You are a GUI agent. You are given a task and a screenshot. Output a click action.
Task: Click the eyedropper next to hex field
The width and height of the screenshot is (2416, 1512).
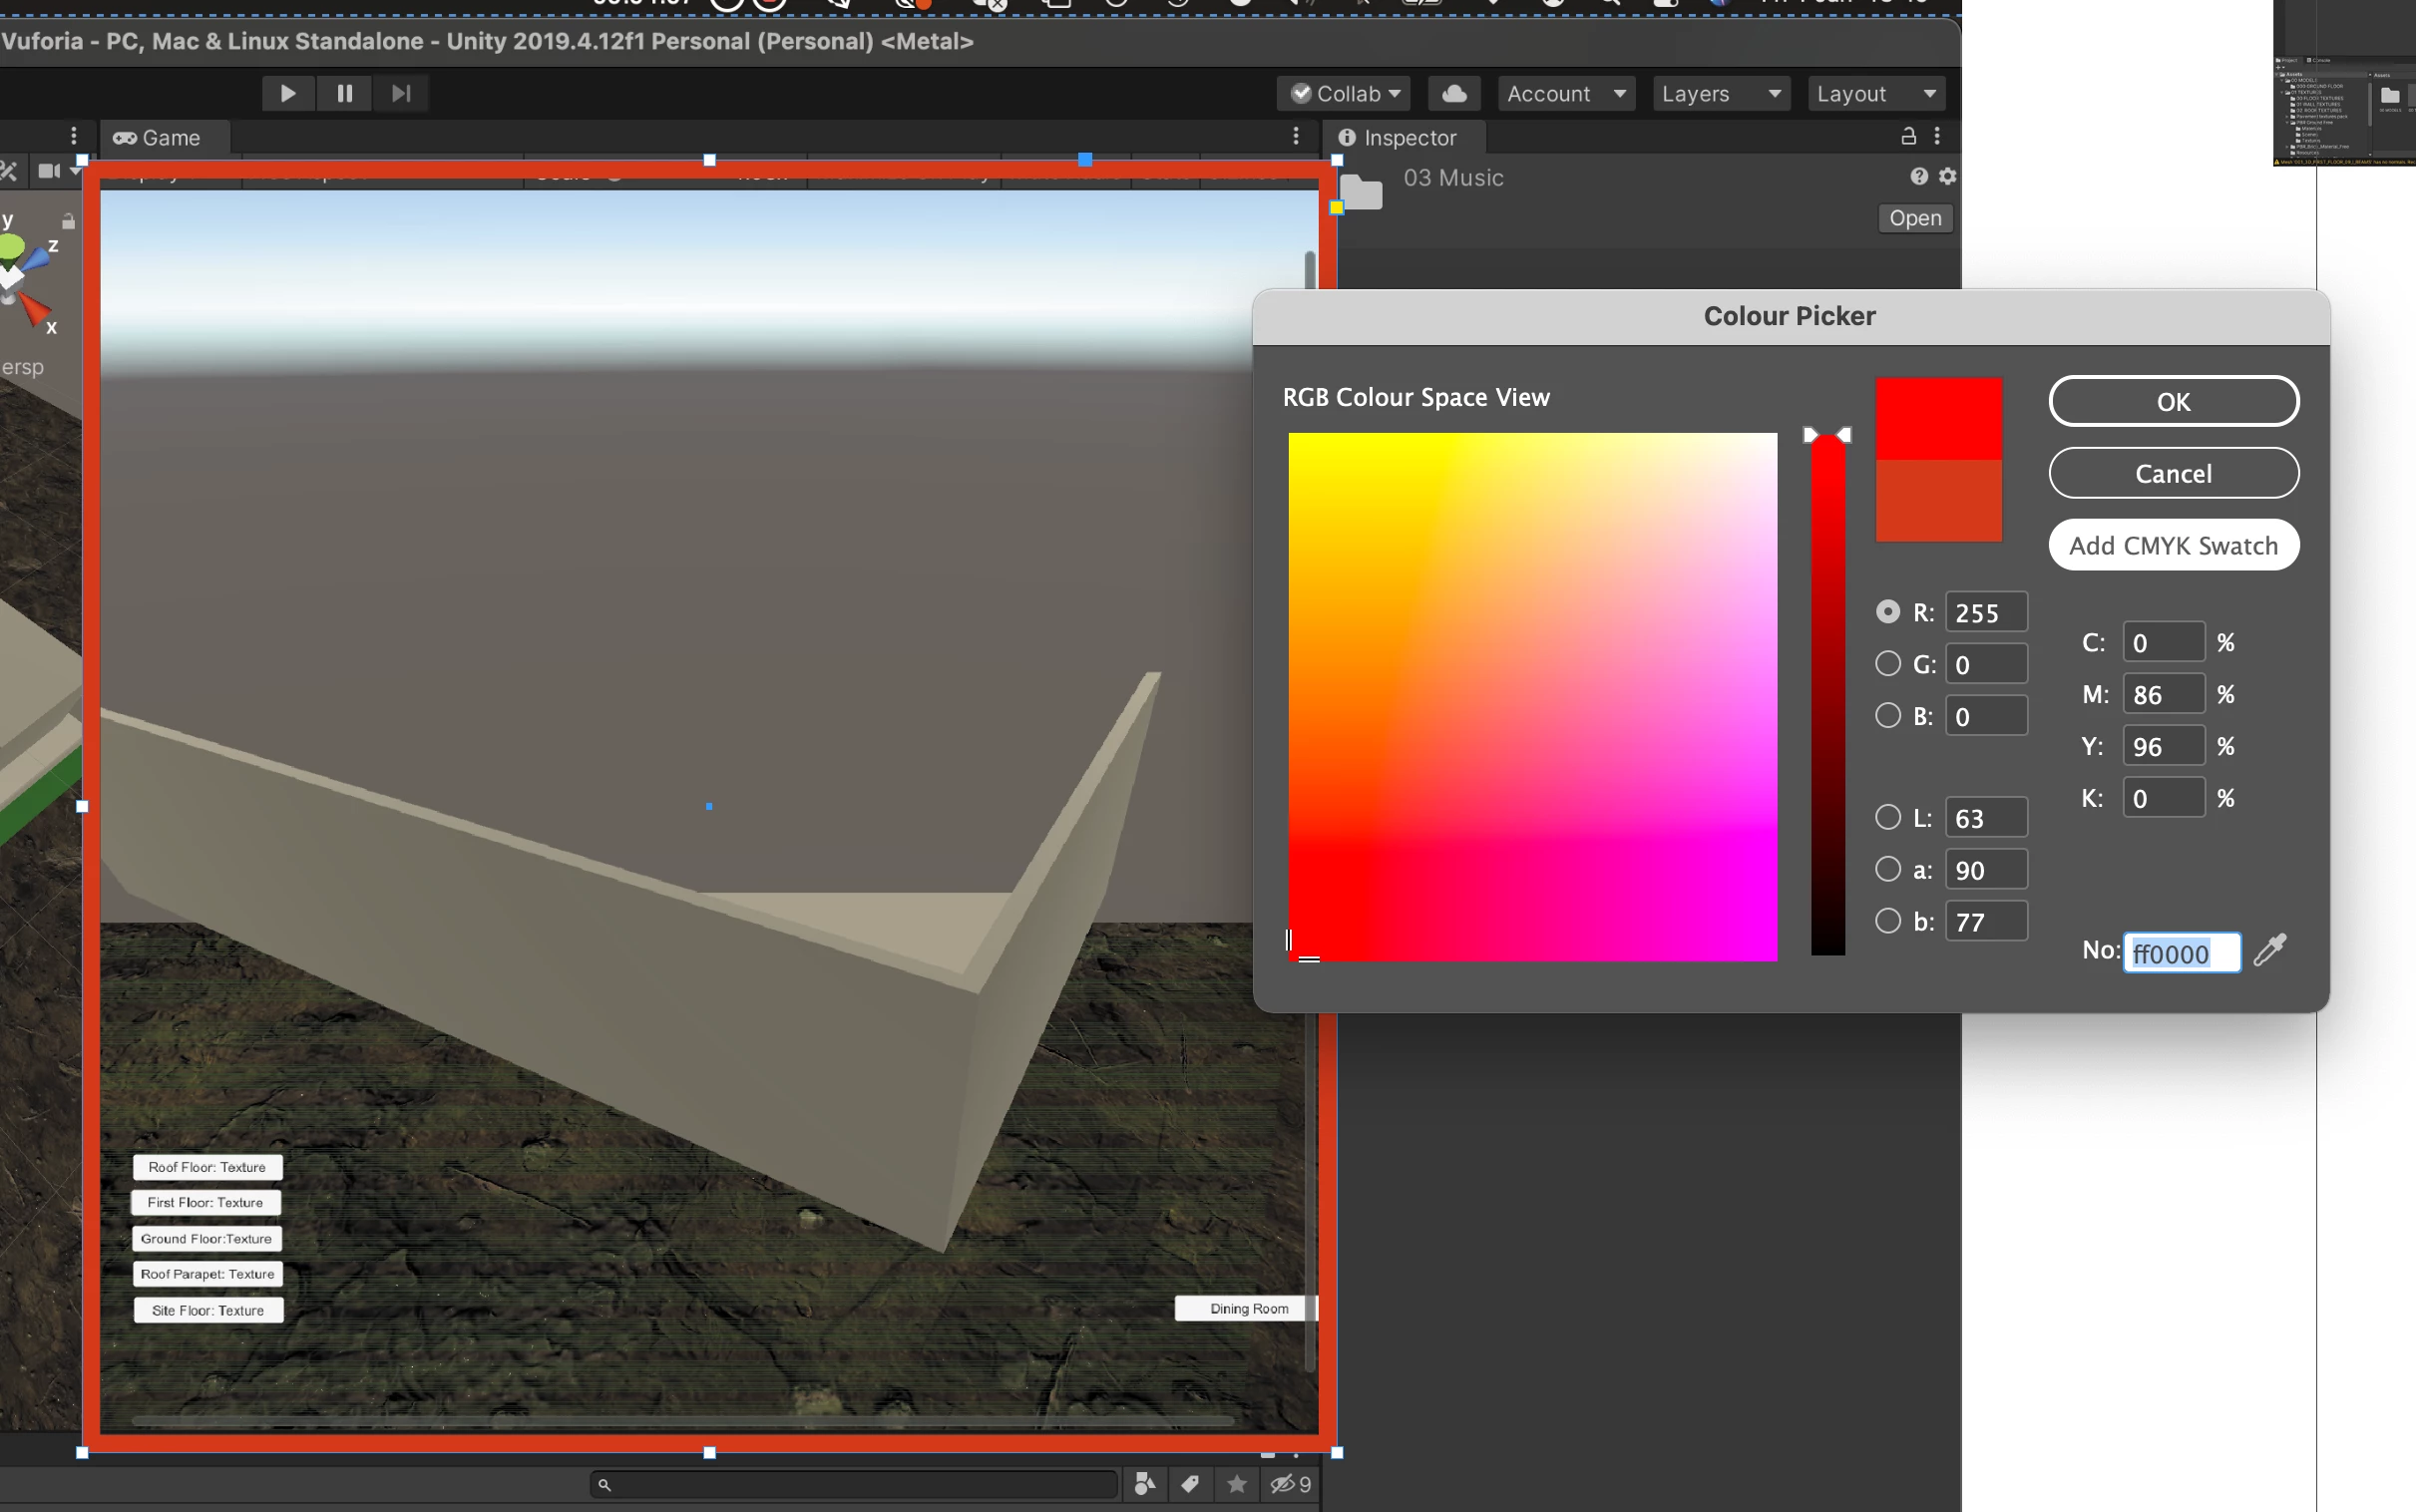(x=2269, y=949)
